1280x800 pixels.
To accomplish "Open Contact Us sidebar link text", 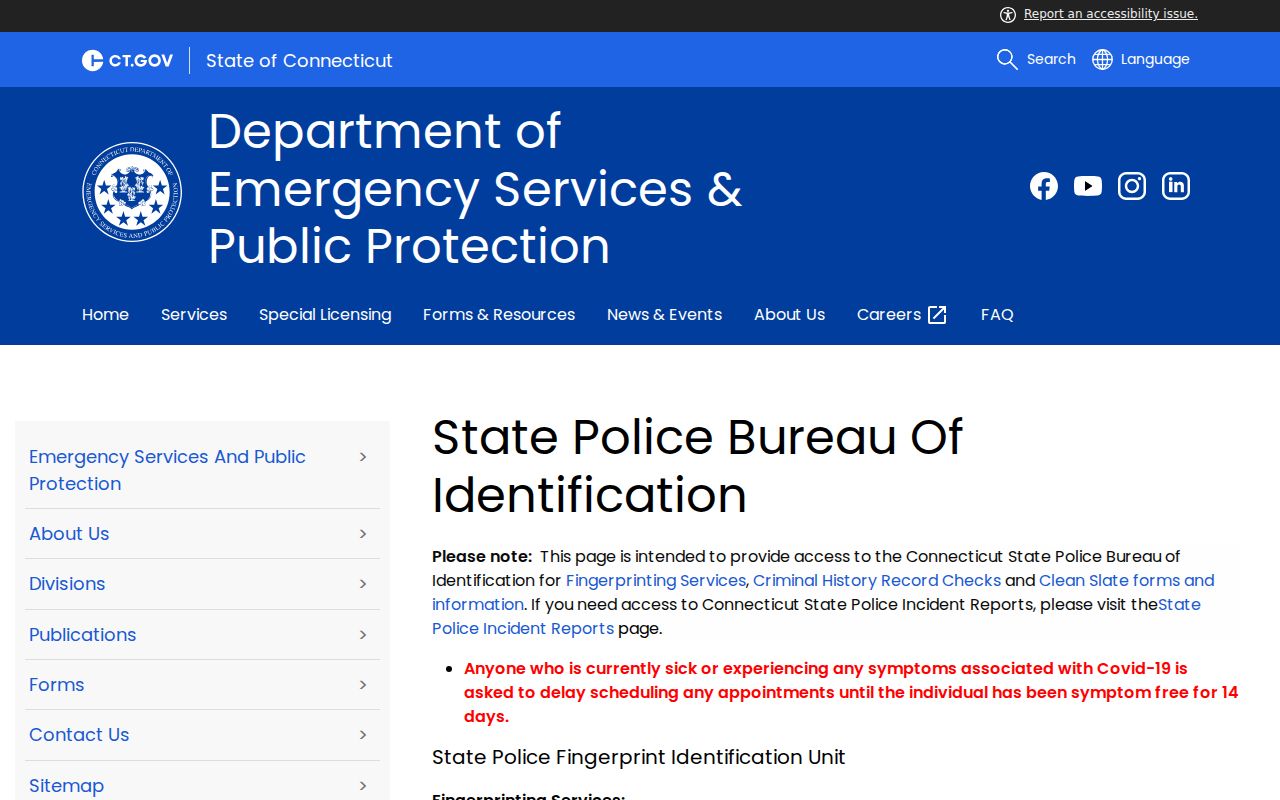I will pyautogui.click(x=79, y=735).
